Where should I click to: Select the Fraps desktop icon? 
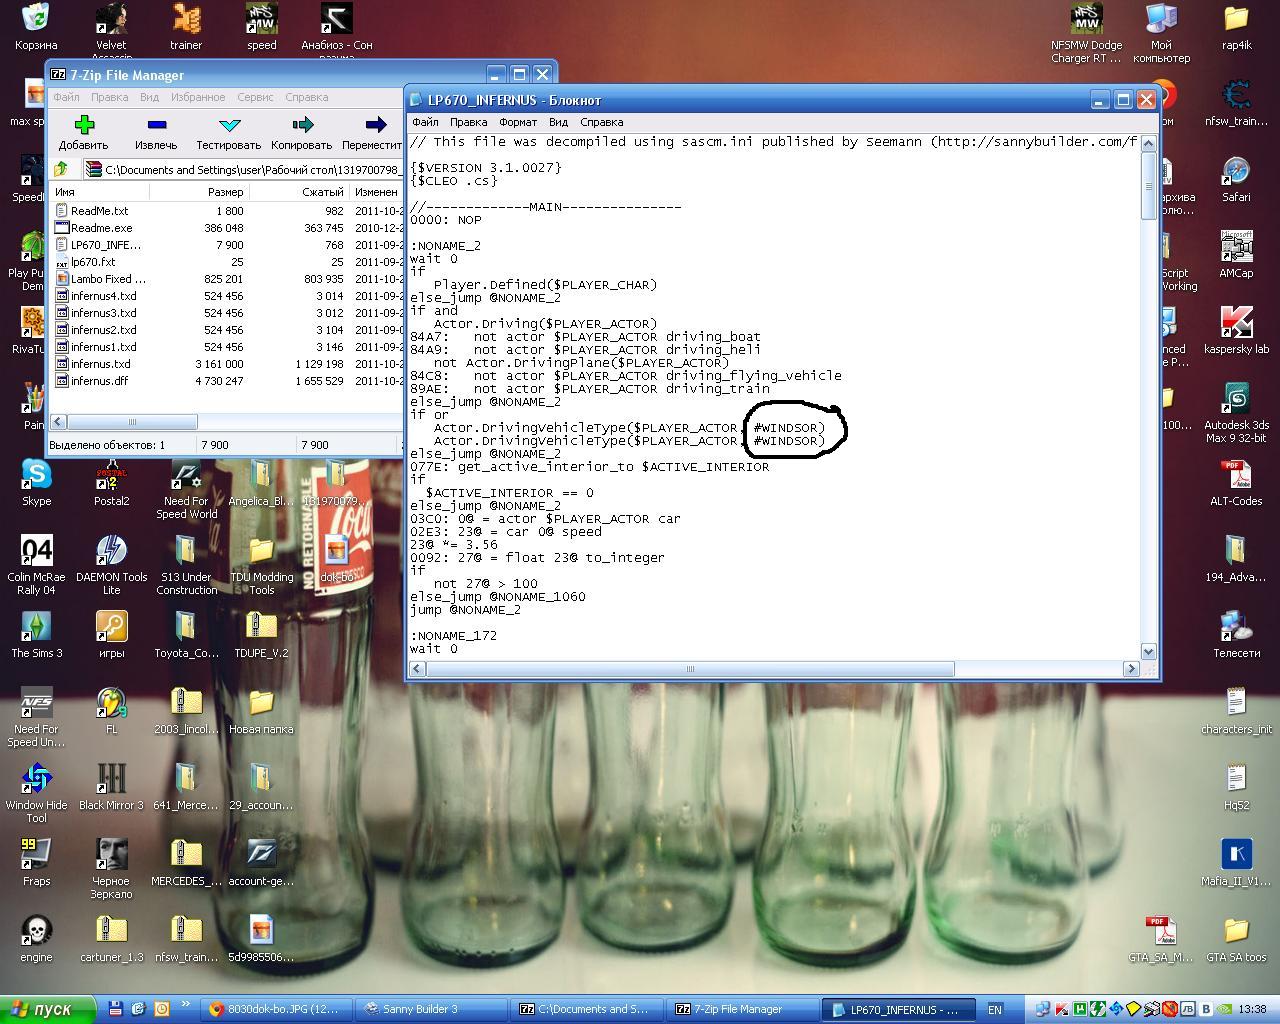coord(36,862)
